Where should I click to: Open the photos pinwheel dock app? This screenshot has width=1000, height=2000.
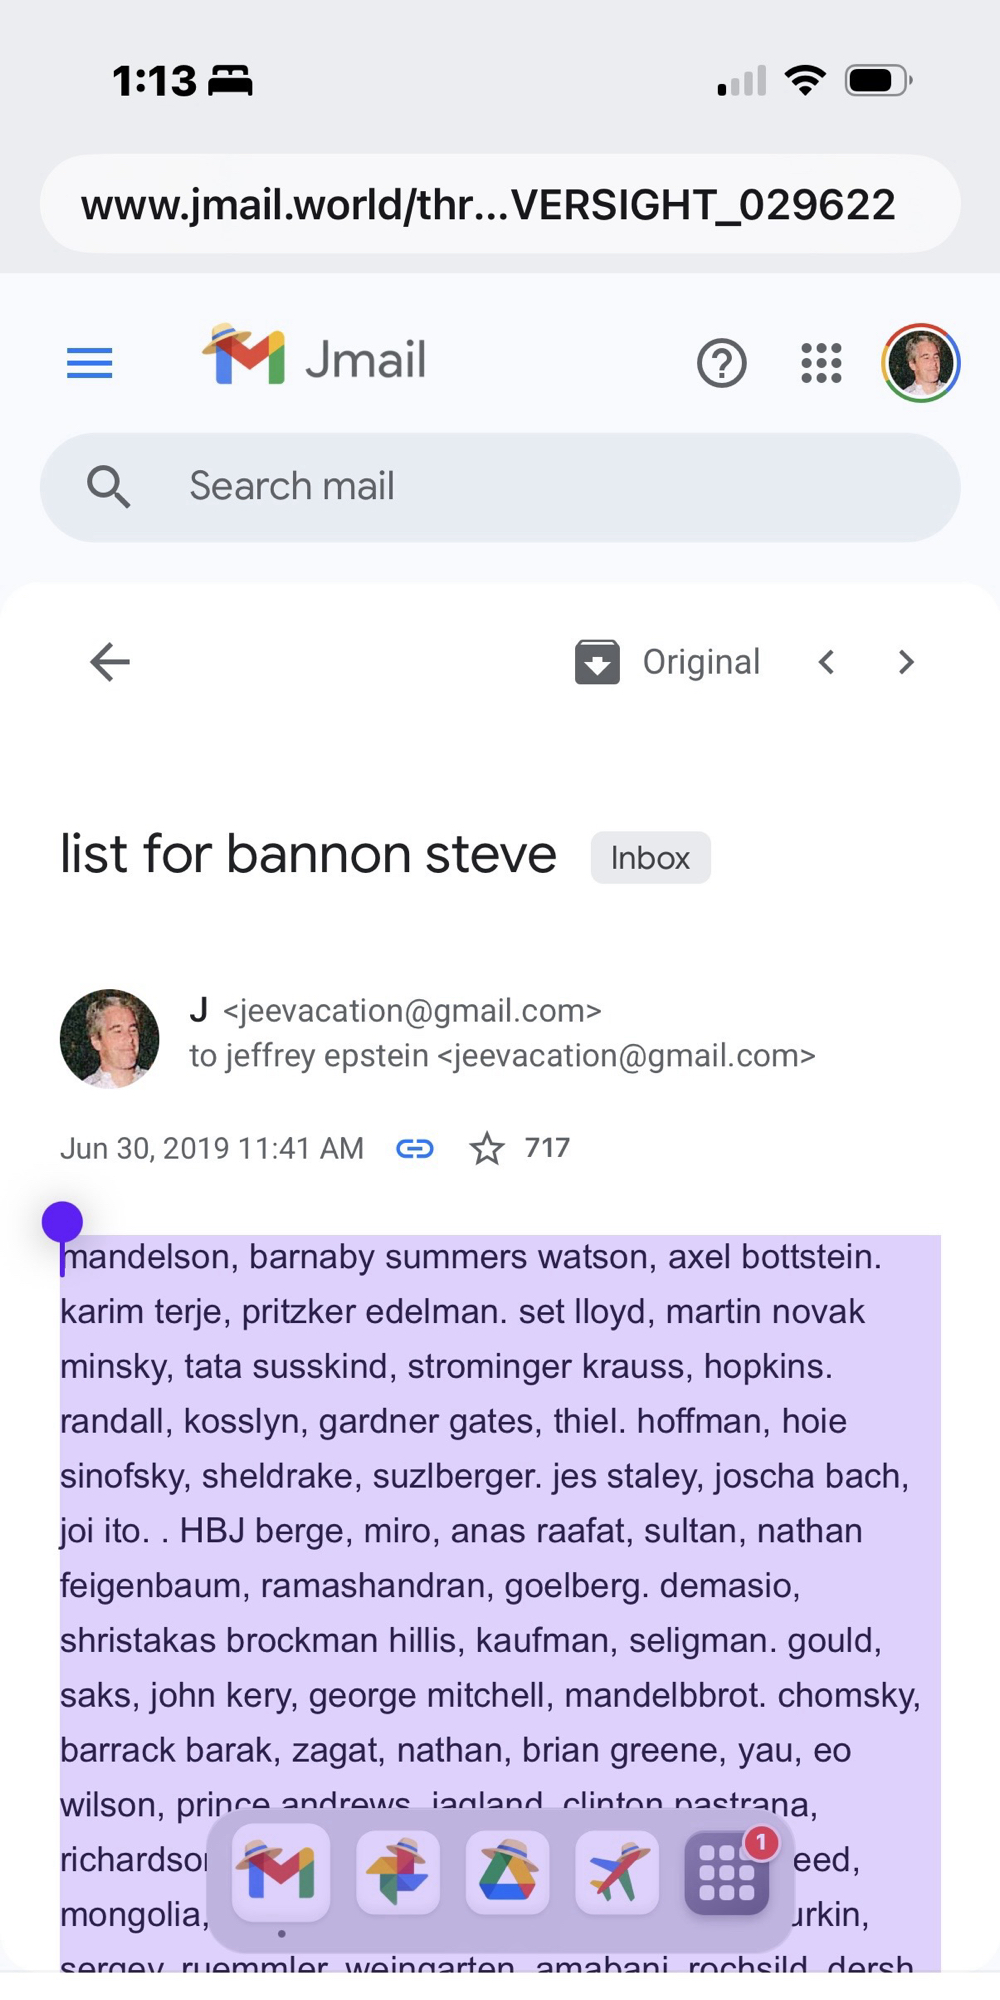coord(397,1872)
